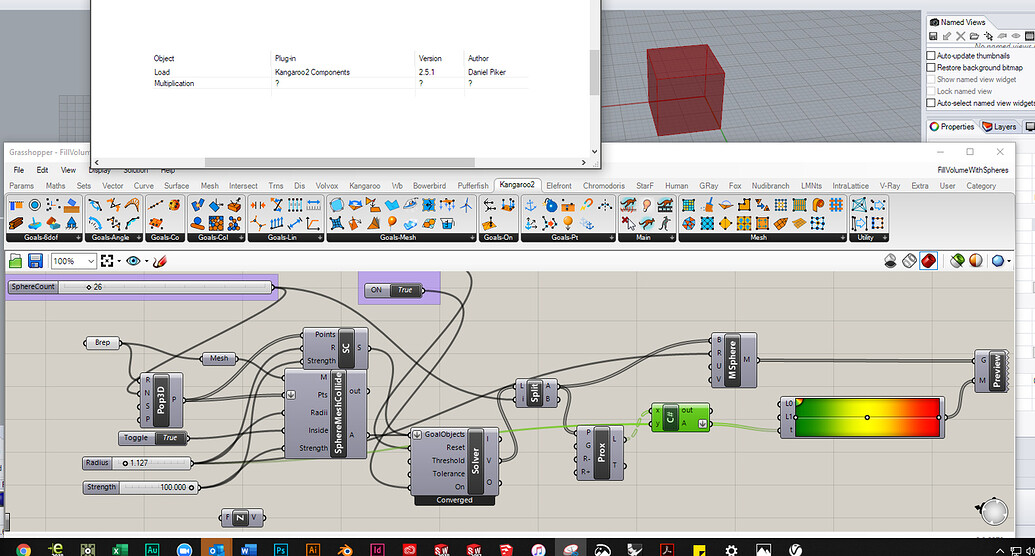Image resolution: width=1035 pixels, height=556 pixels.
Task: Expand the preview eye options arrow
Action: (x=145, y=261)
